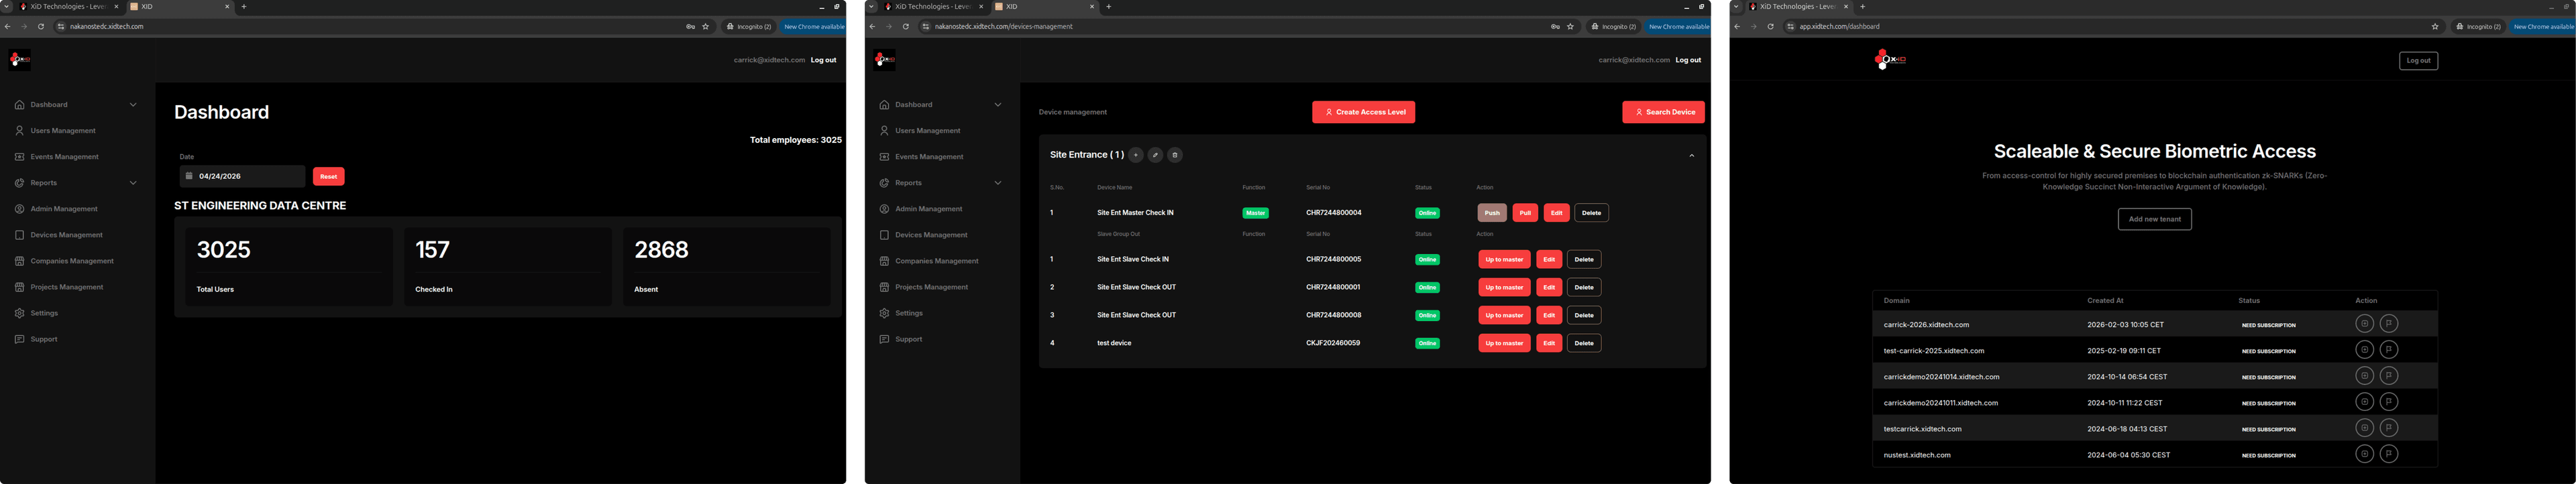This screenshot has width=2576, height=484.
Task: Click the Reports chart icon in the left window sidebar
Action: coord(19,183)
